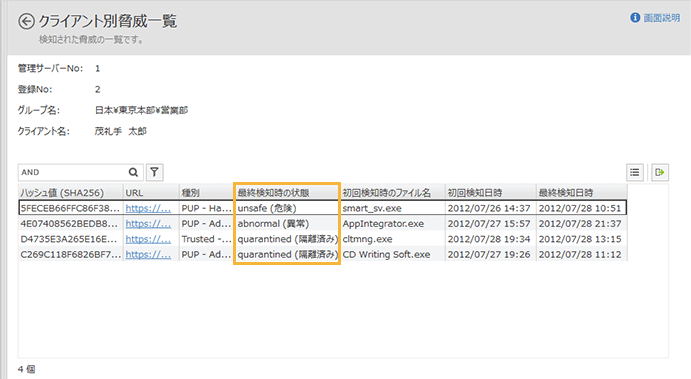This screenshot has height=379, width=691.
Task: Select the AppIntegrator.exe file name
Action: (383, 224)
